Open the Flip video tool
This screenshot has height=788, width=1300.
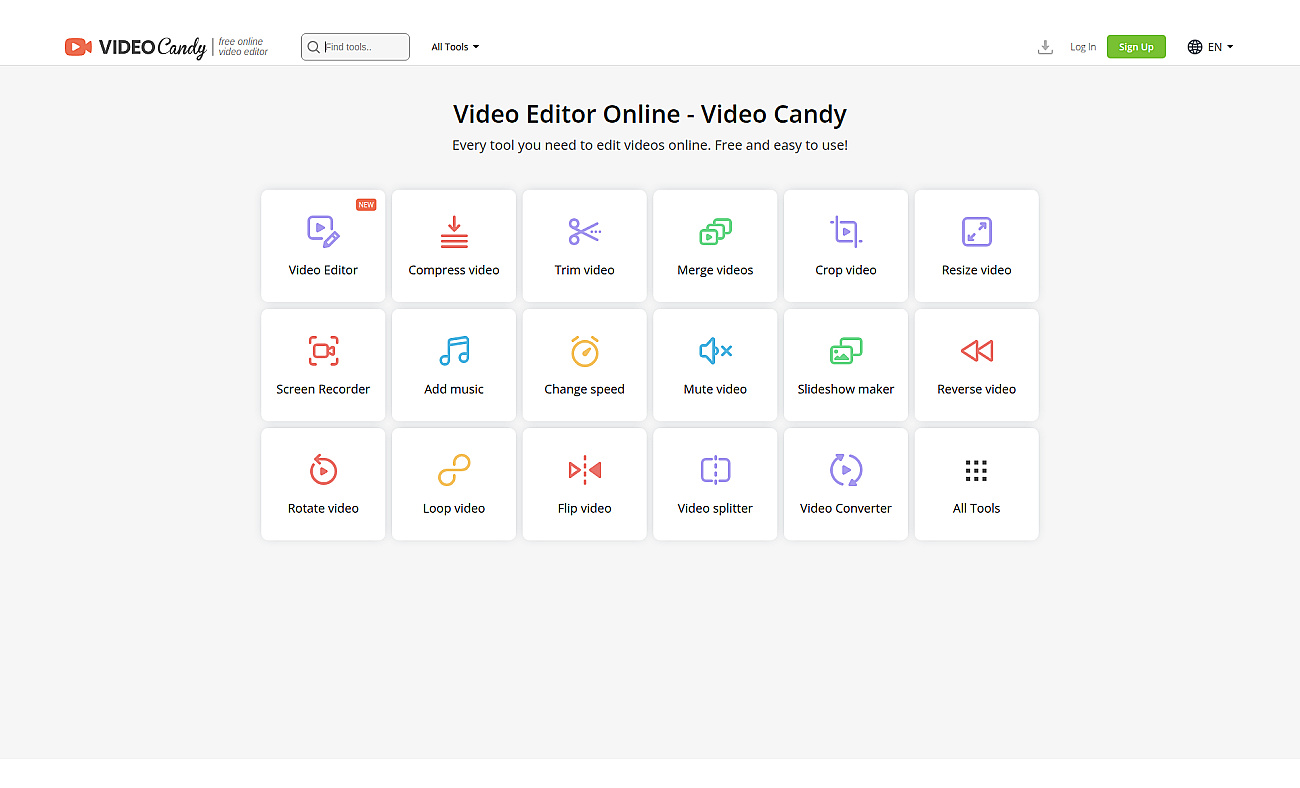[585, 484]
